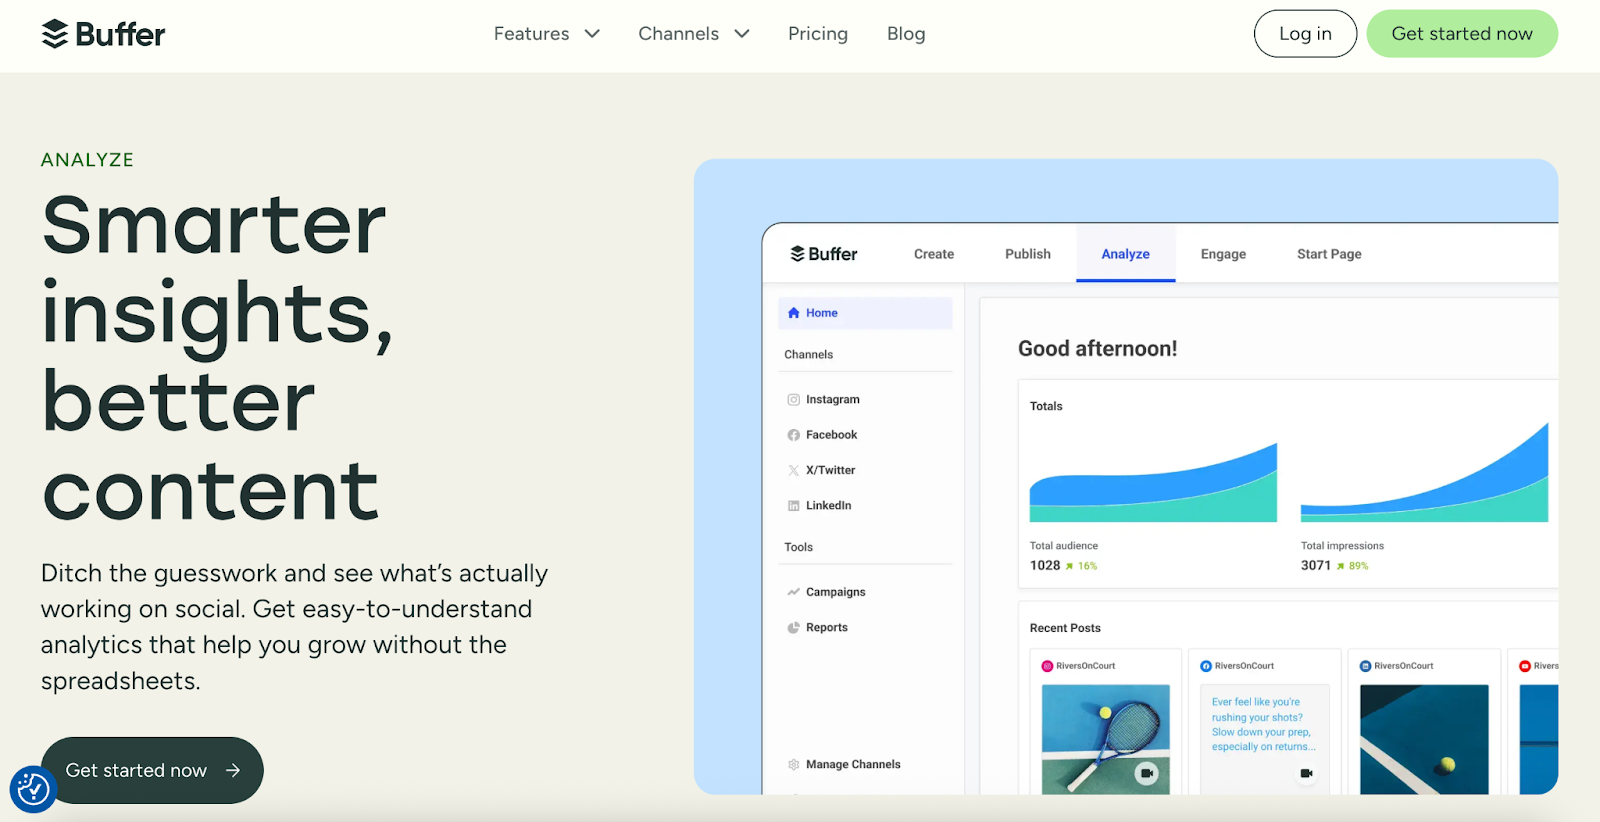Click the Instagram icon in the sidebar
This screenshot has width=1600, height=822.
click(x=794, y=400)
